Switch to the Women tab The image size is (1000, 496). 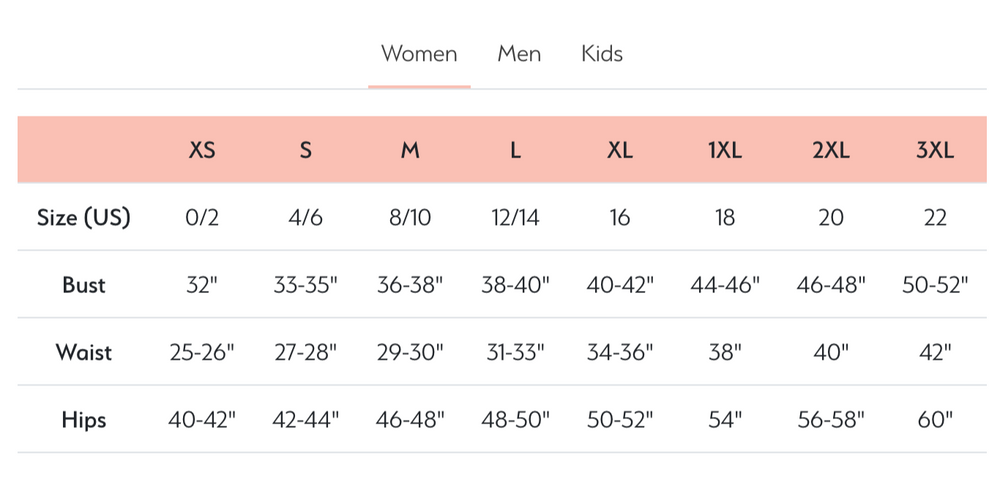point(419,54)
